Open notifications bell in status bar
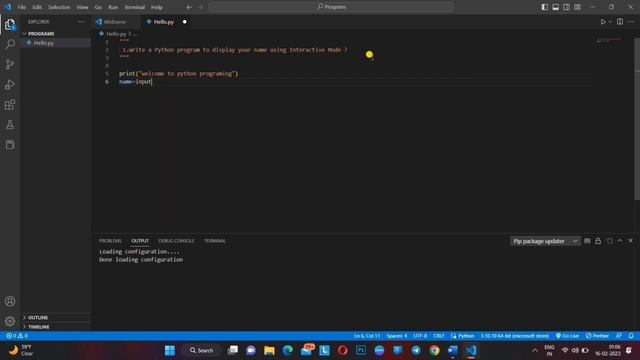This screenshot has width=640, height=360. (631, 336)
